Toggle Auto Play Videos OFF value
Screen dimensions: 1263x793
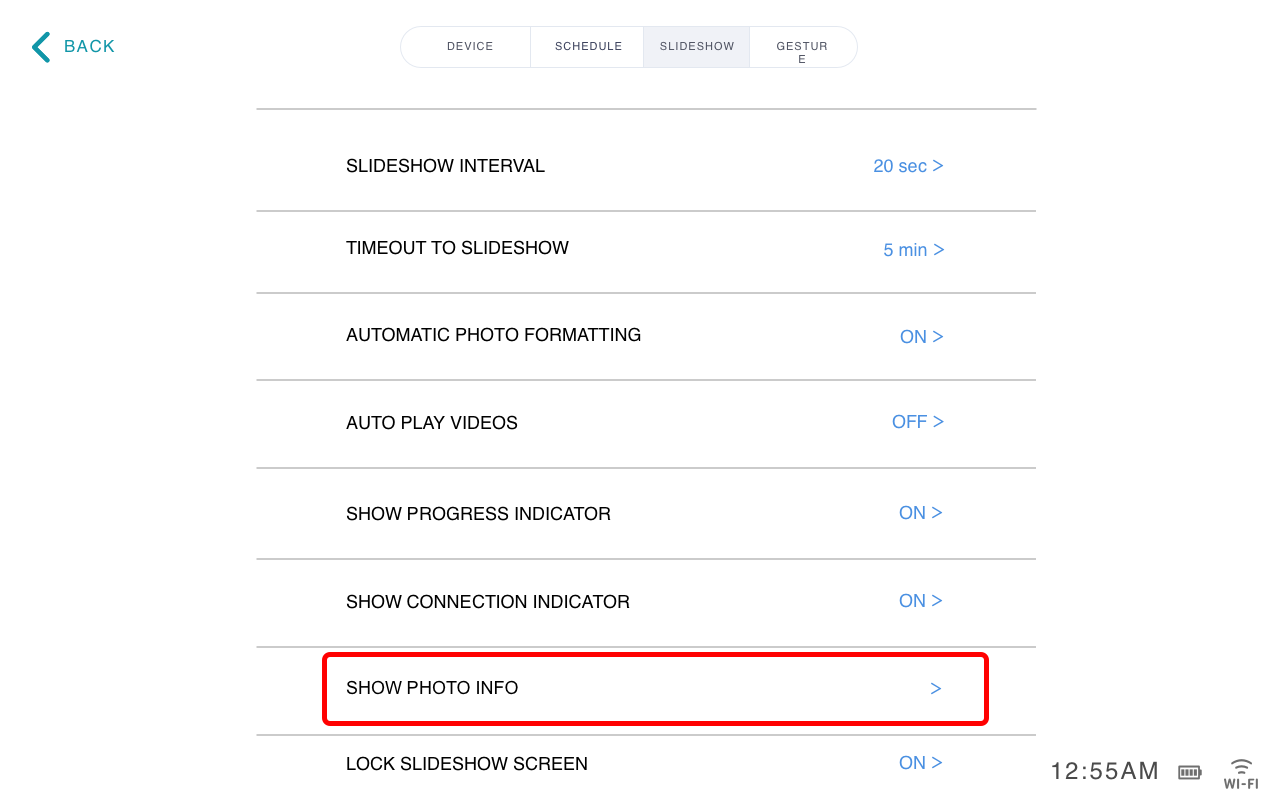917,422
